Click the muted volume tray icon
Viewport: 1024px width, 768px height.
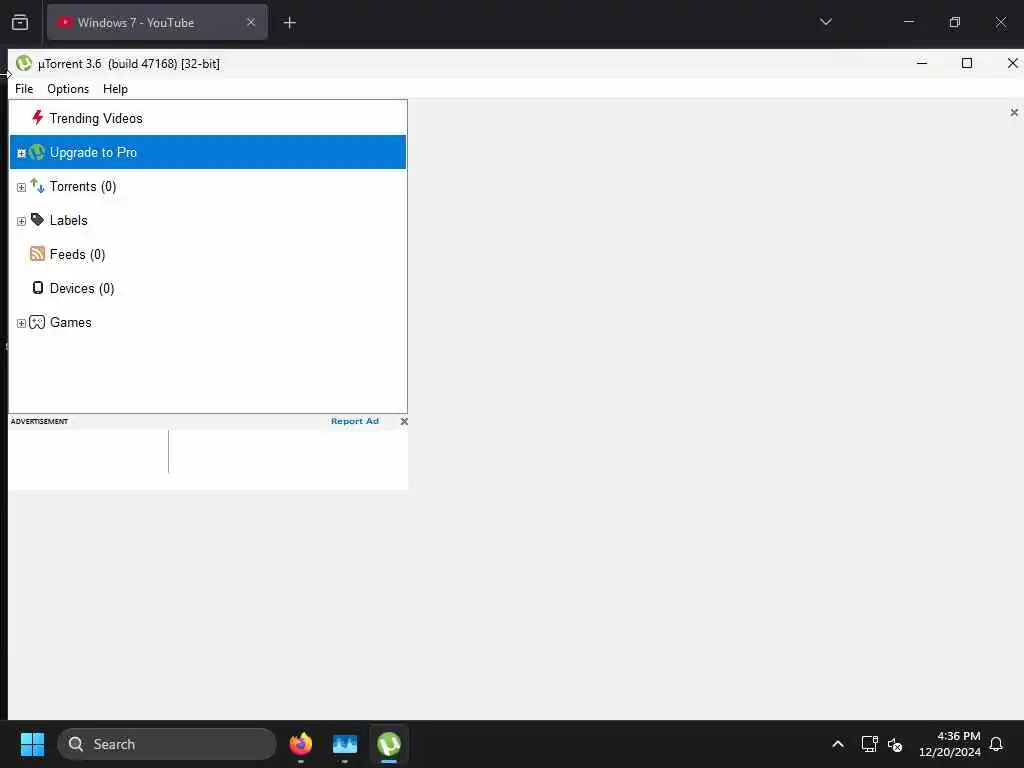coord(895,744)
